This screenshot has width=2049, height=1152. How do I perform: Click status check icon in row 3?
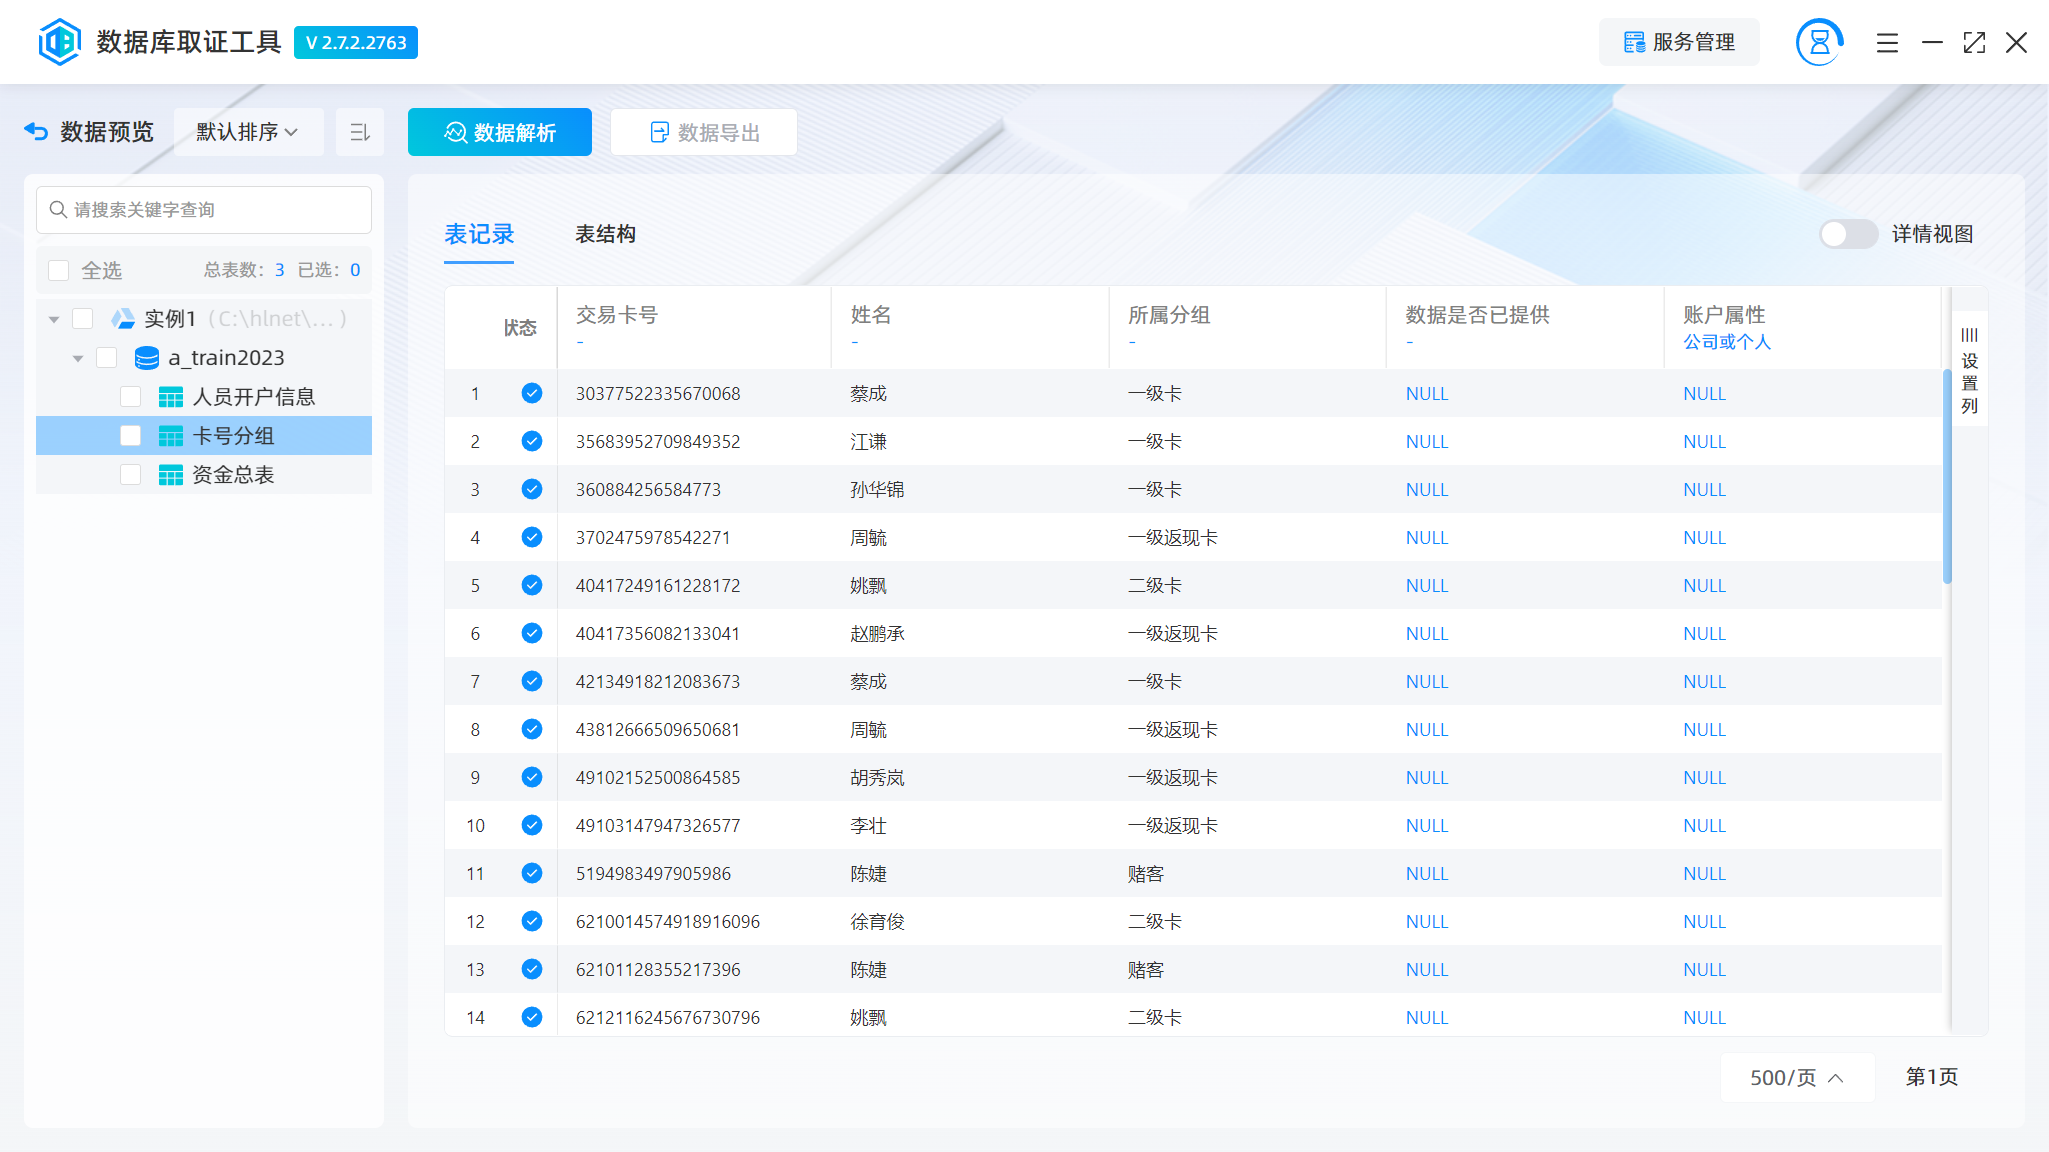pos(532,489)
